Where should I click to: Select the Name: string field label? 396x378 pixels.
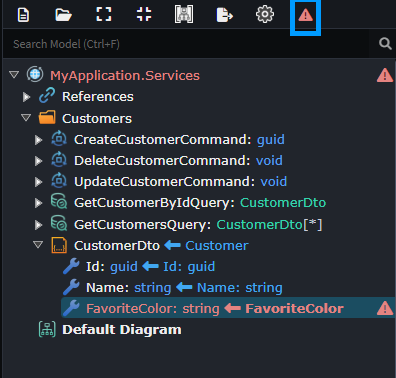pos(128,288)
